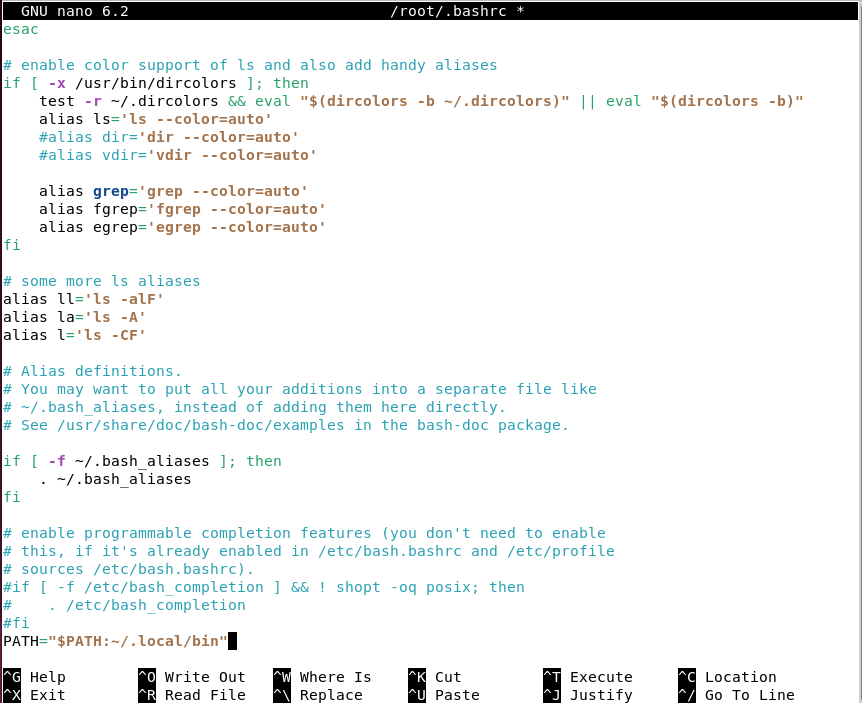Click the alias grep='grep --color=auto' line
This screenshot has width=862, height=703.
(173, 191)
